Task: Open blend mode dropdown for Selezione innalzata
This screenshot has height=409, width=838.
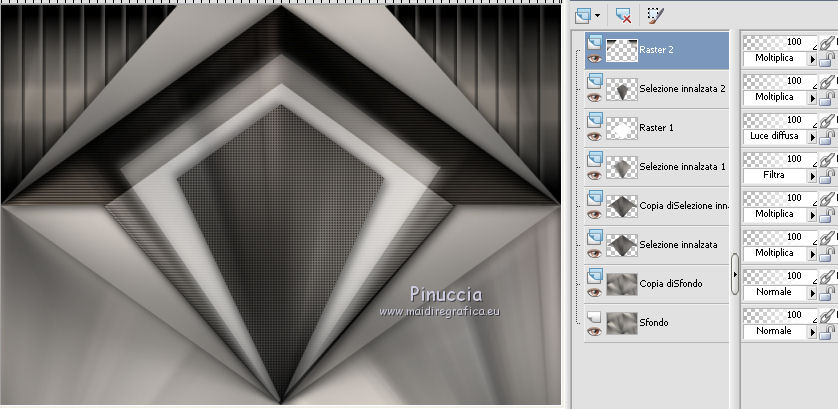Action: pos(813,254)
